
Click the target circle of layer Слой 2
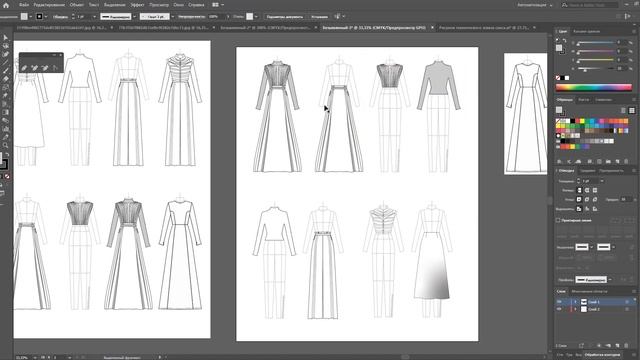tap(627, 309)
